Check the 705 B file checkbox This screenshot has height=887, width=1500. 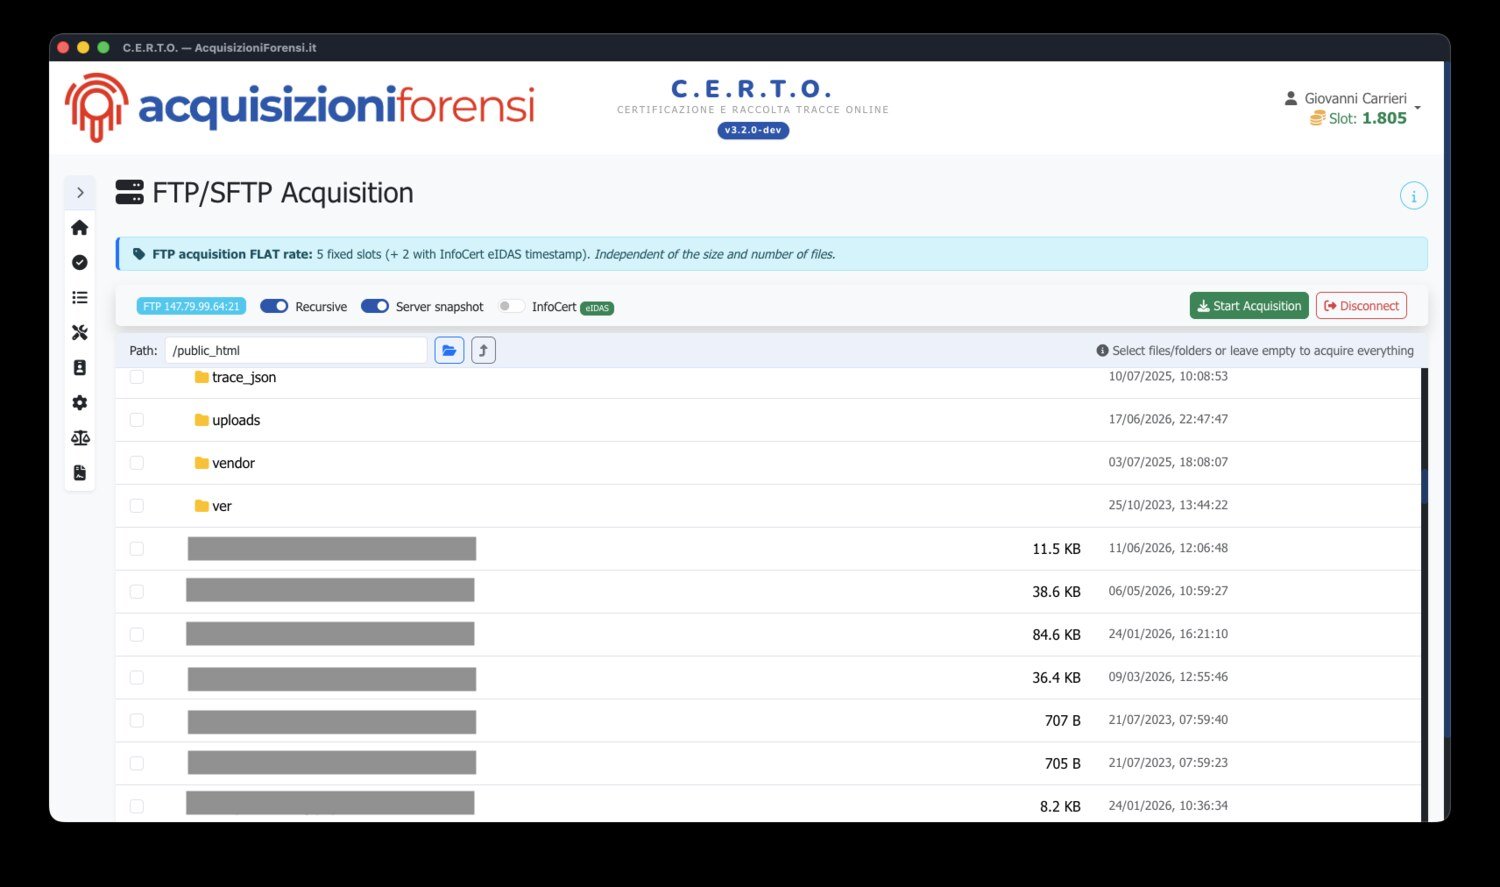tap(137, 764)
